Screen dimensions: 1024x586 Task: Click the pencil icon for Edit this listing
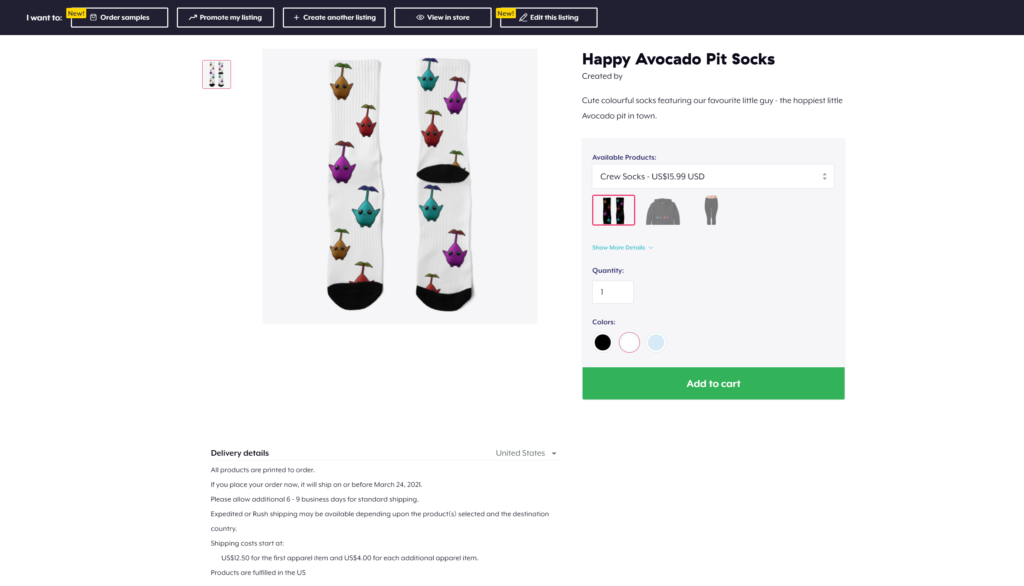point(523,18)
